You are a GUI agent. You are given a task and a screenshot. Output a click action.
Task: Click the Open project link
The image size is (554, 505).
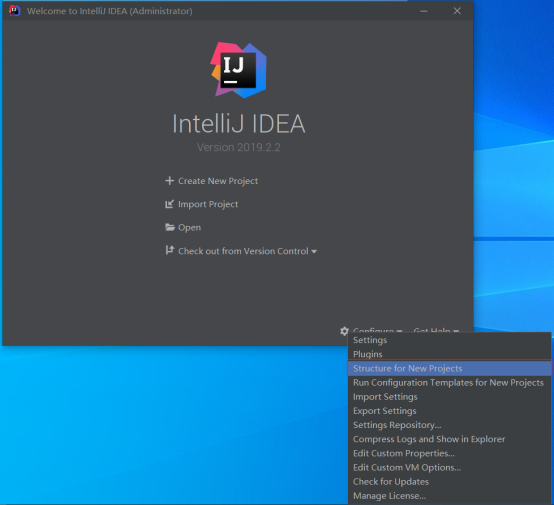tap(189, 228)
